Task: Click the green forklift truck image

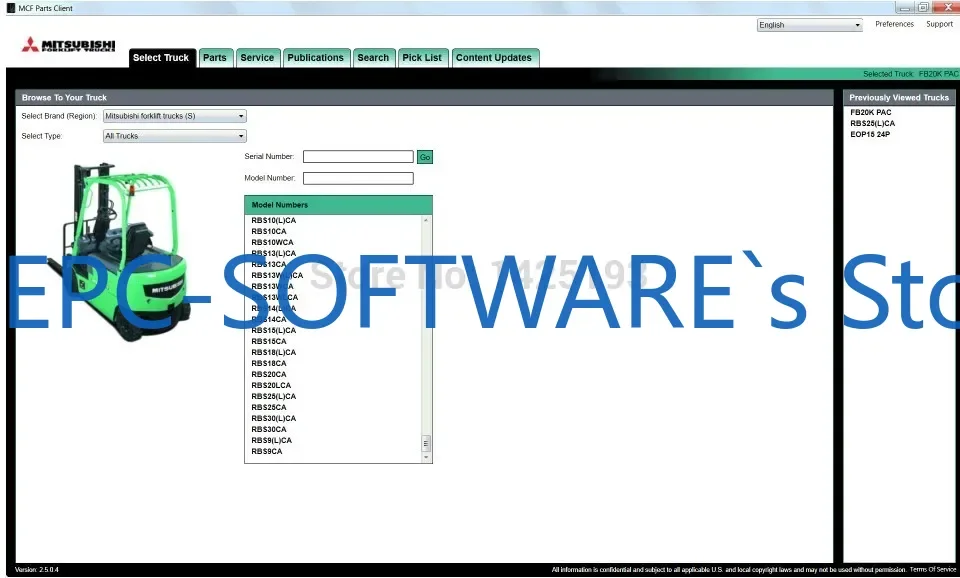Action: coord(119,251)
